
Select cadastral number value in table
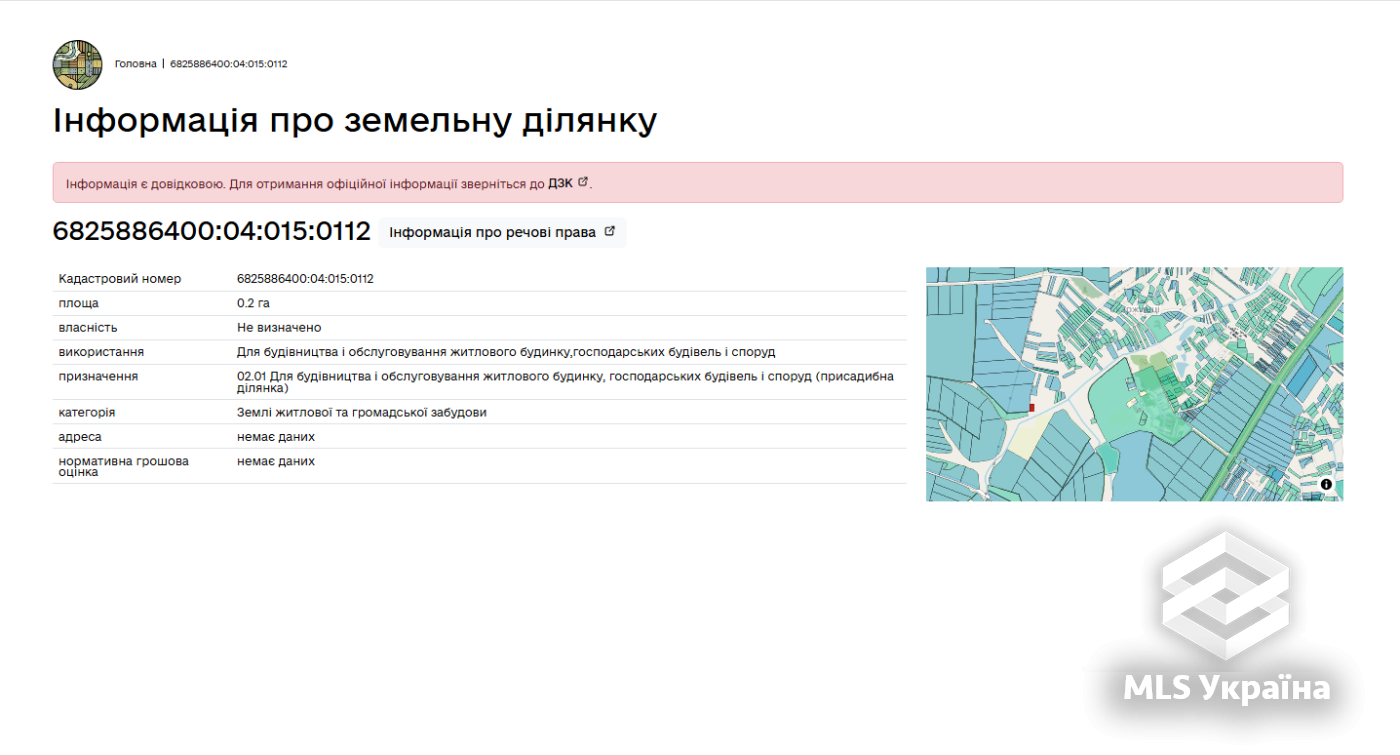tap(305, 279)
